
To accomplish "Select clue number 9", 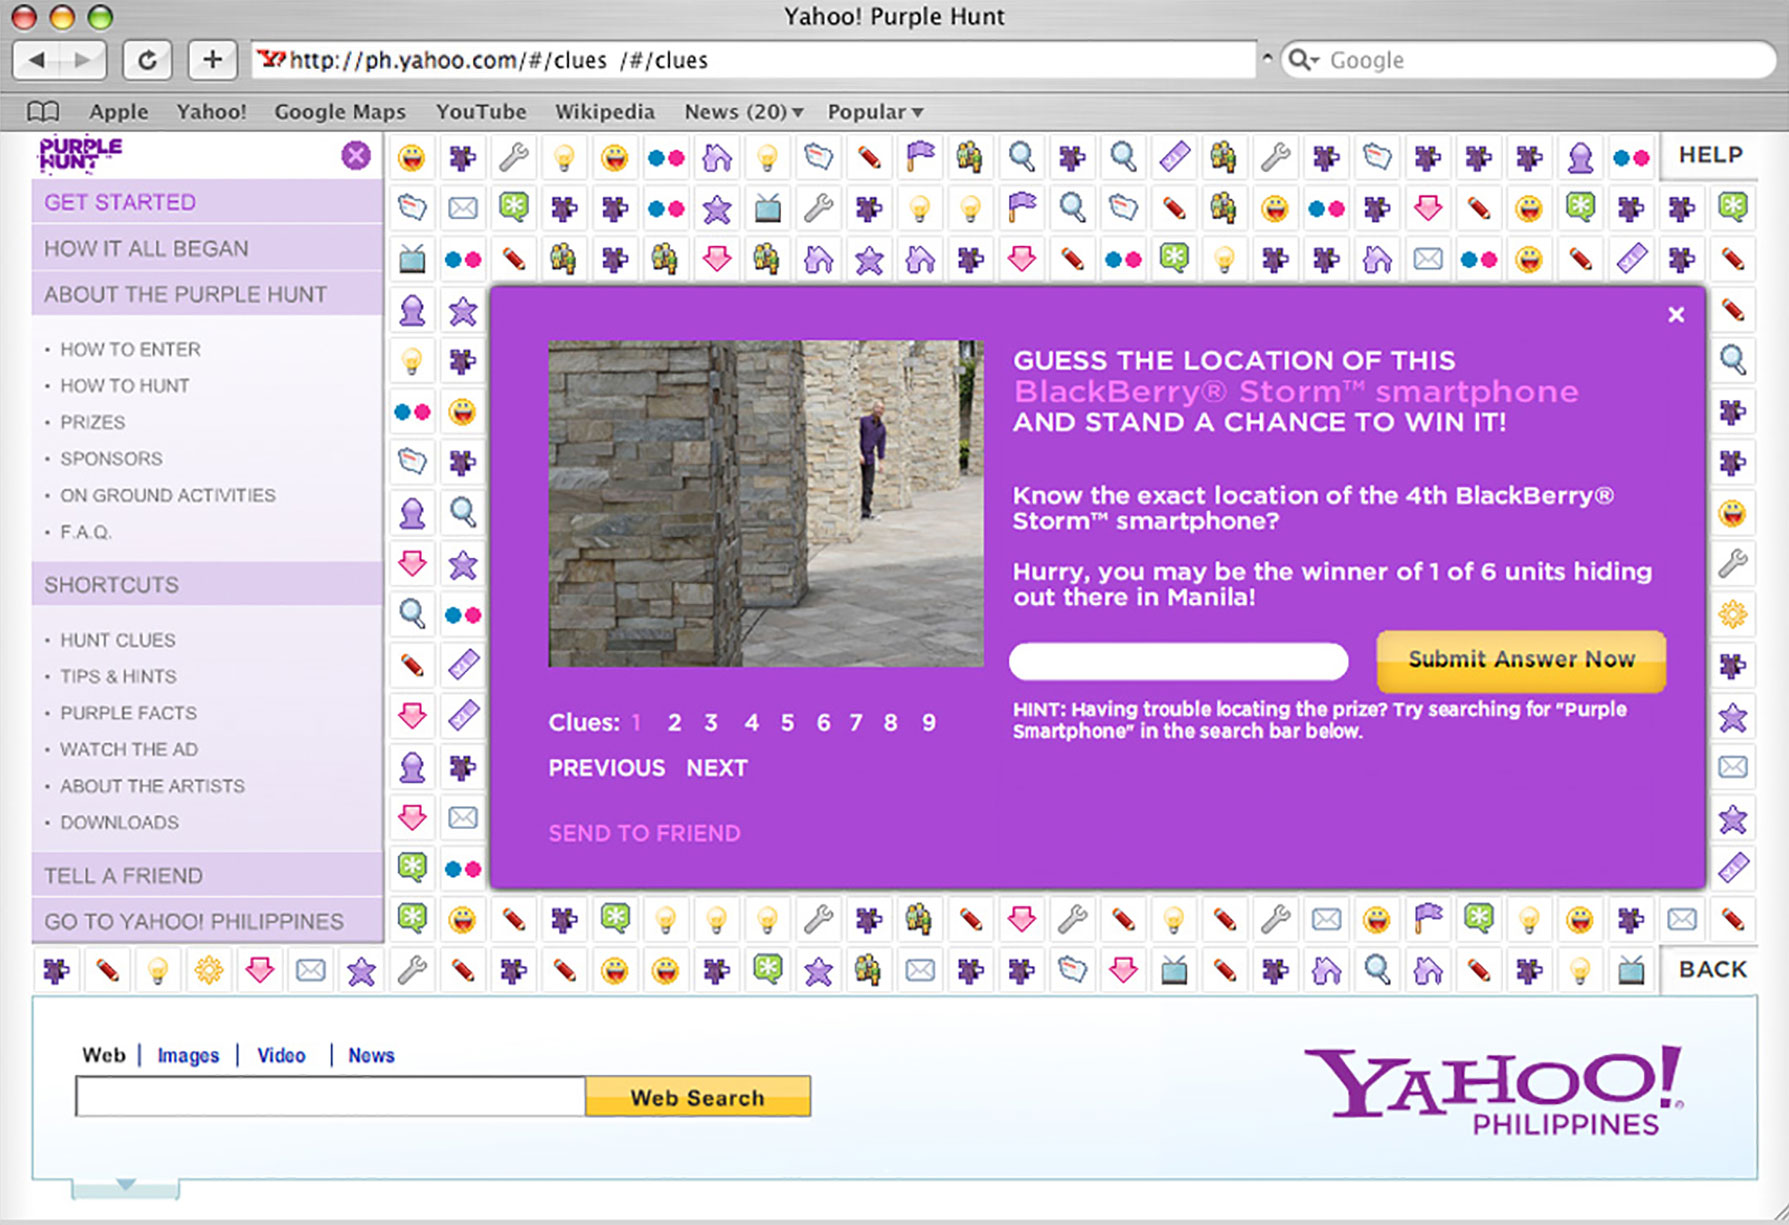I will point(929,722).
